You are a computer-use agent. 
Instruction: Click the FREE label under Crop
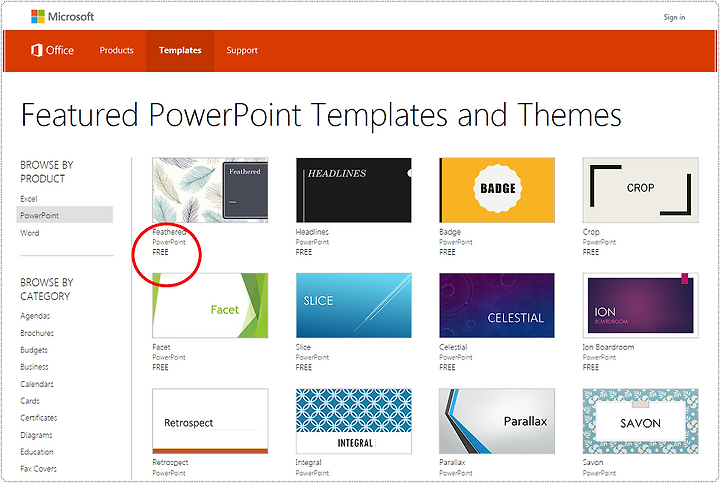[x=591, y=252]
